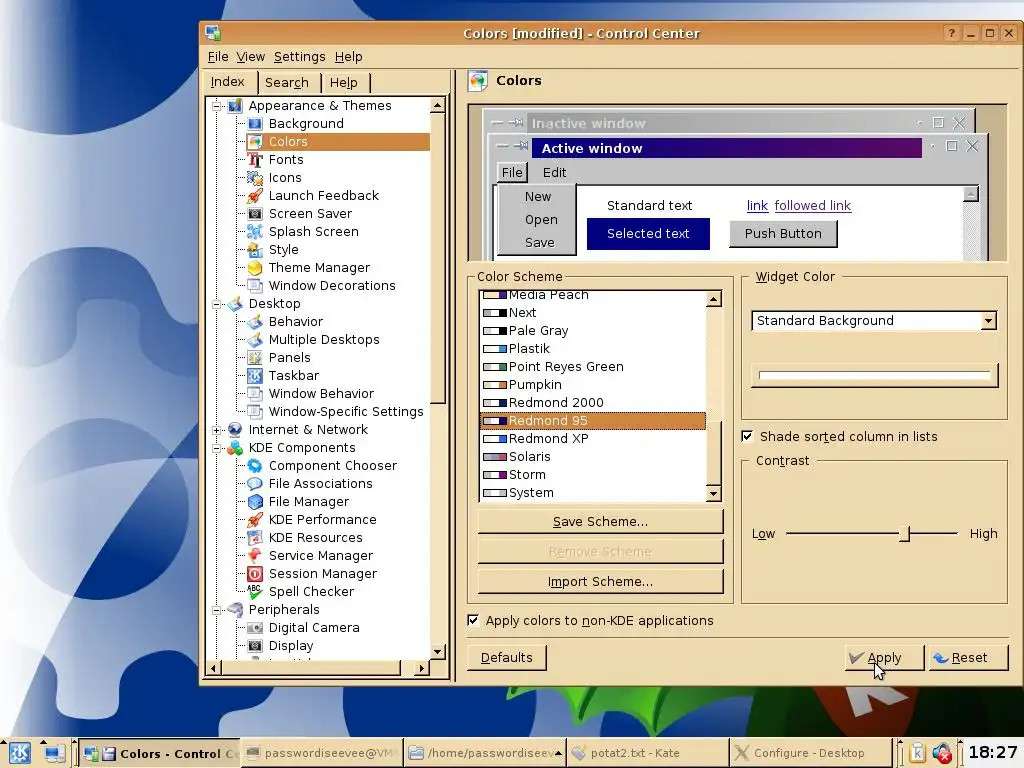This screenshot has height=768, width=1024.
Task: Switch to the Search tab
Action: point(287,82)
